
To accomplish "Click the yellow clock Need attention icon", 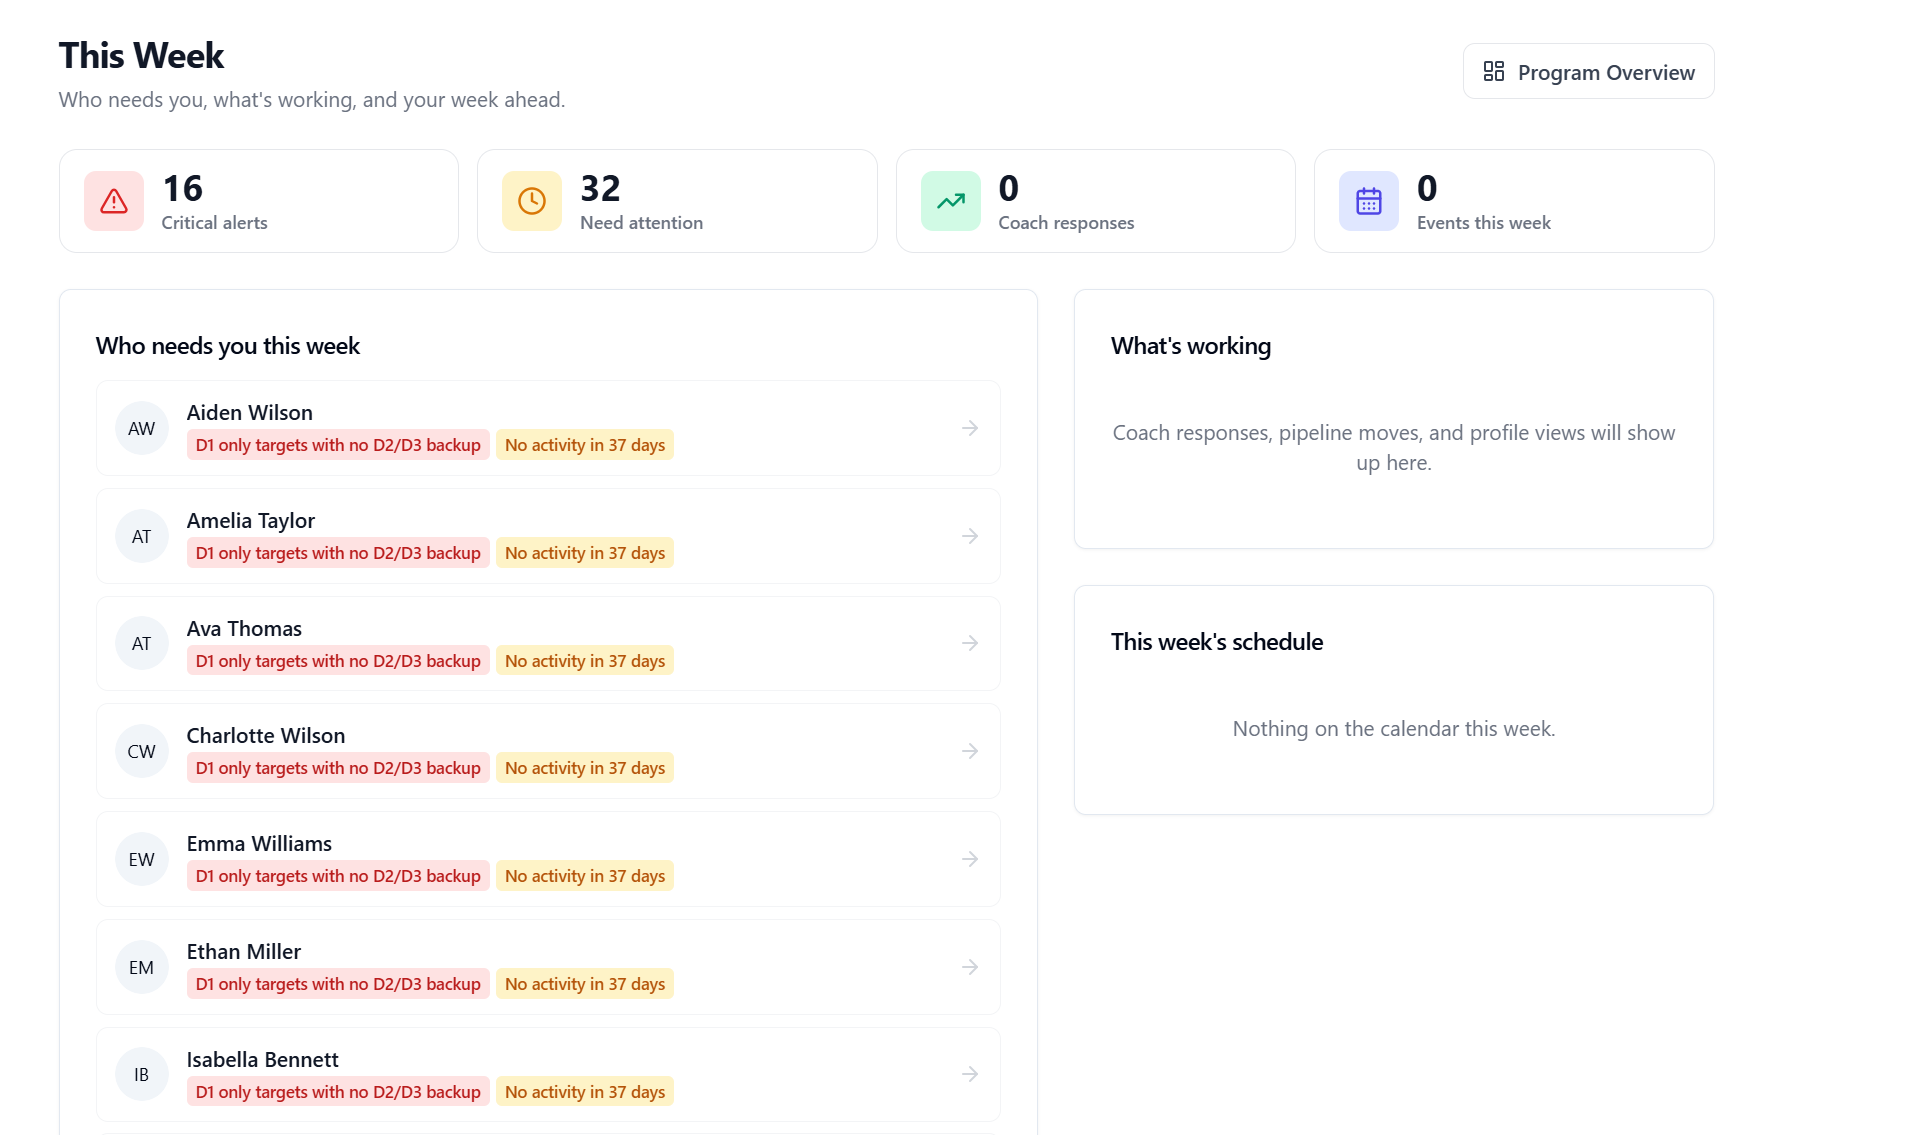I will click(x=532, y=201).
